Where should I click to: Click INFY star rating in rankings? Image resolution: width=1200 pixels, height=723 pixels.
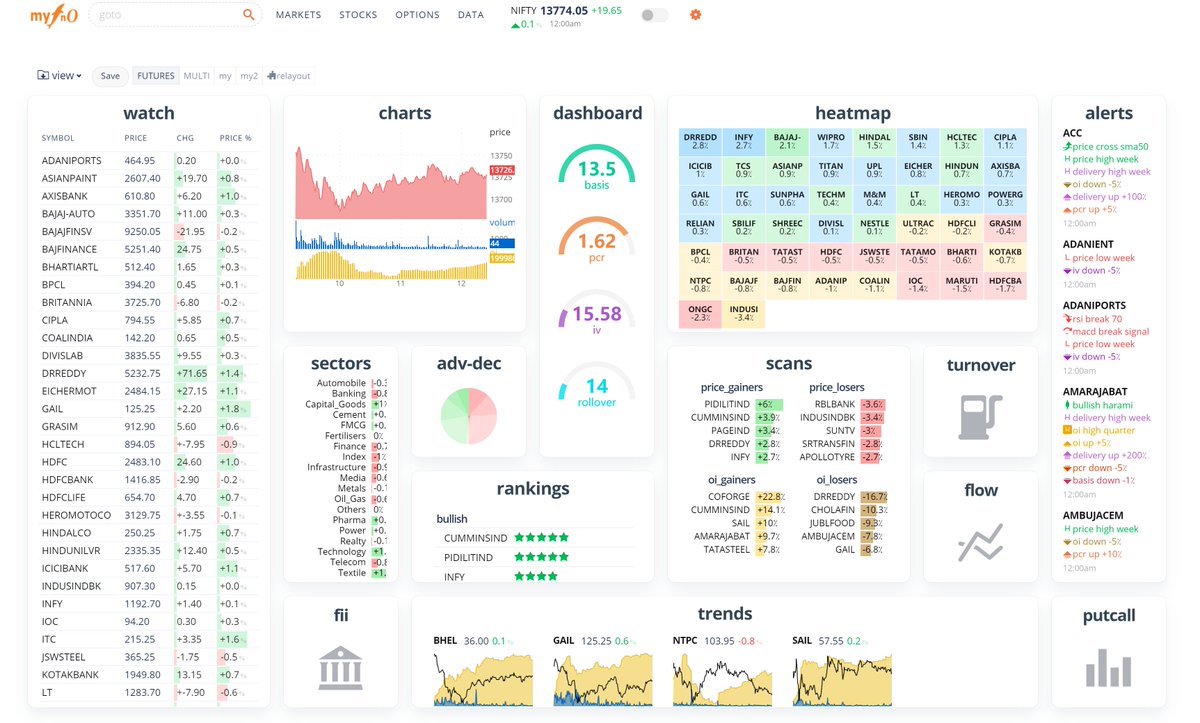(536, 576)
